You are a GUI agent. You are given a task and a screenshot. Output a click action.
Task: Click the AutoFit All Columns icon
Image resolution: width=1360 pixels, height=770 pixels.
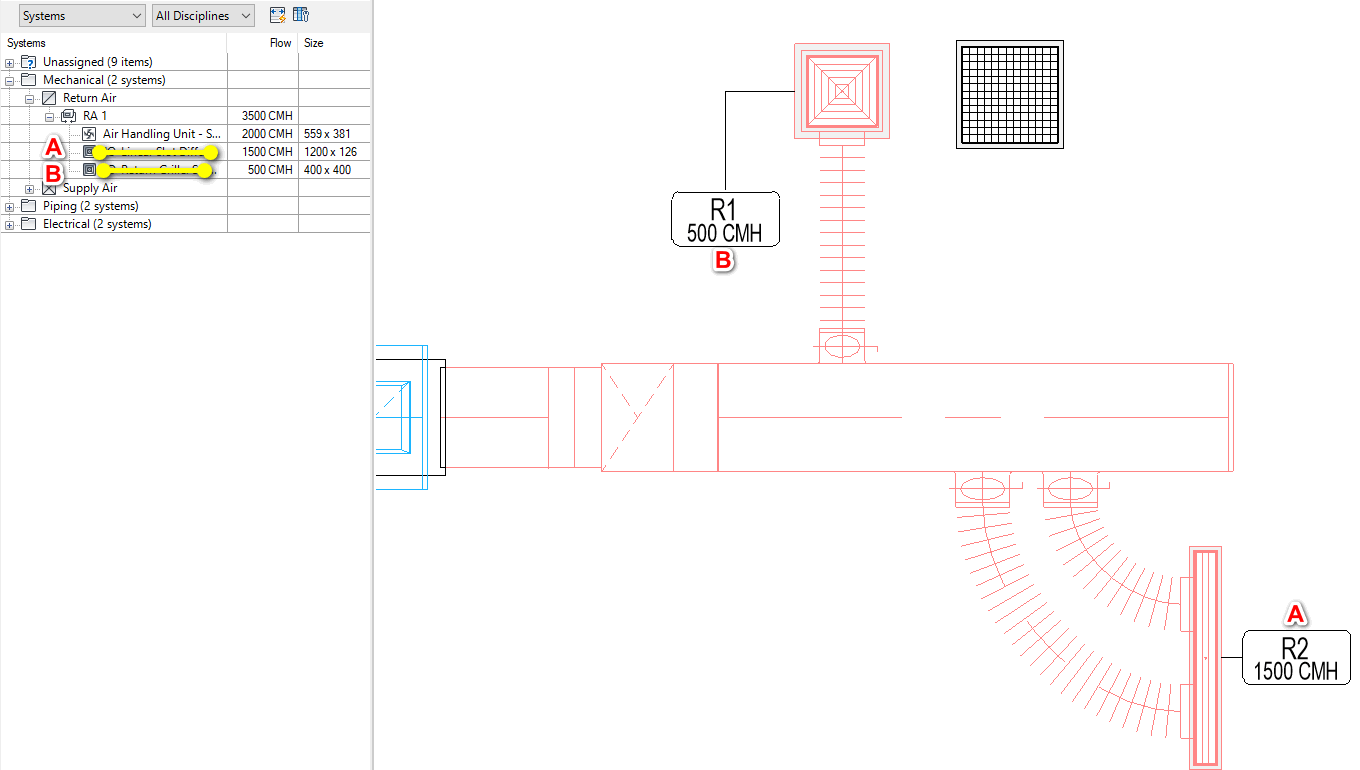pos(278,15)
